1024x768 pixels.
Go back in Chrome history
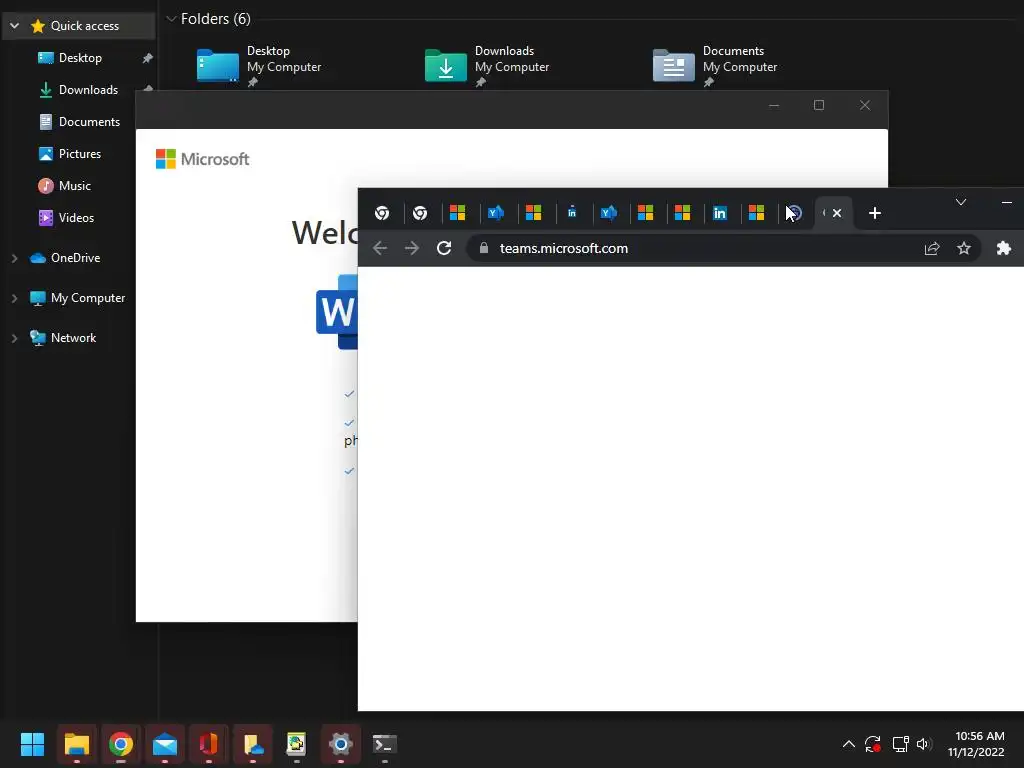pos(380,248)
